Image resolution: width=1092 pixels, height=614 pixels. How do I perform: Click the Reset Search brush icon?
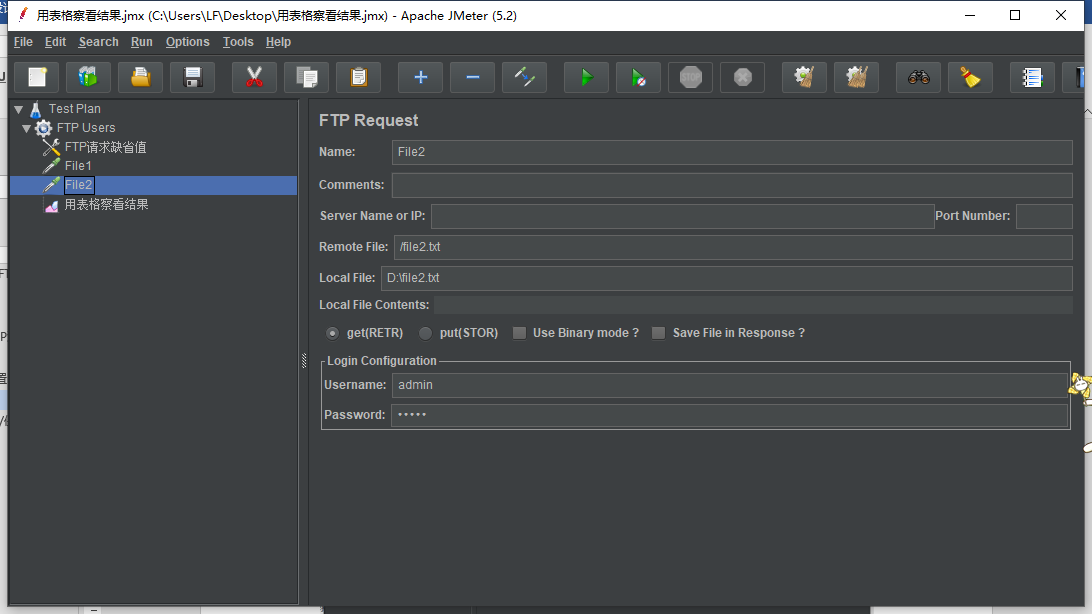tap(970, 77)
